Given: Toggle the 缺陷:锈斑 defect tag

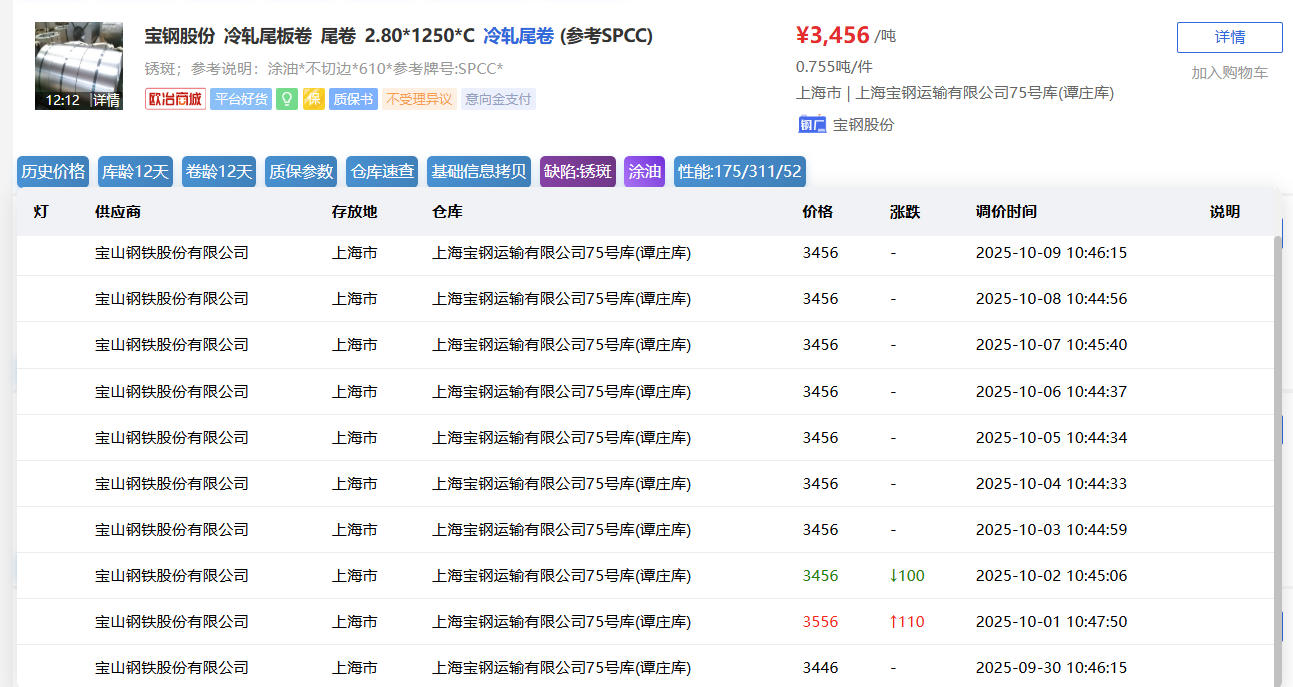Looking at the screenshot, I should pos(577,171).
